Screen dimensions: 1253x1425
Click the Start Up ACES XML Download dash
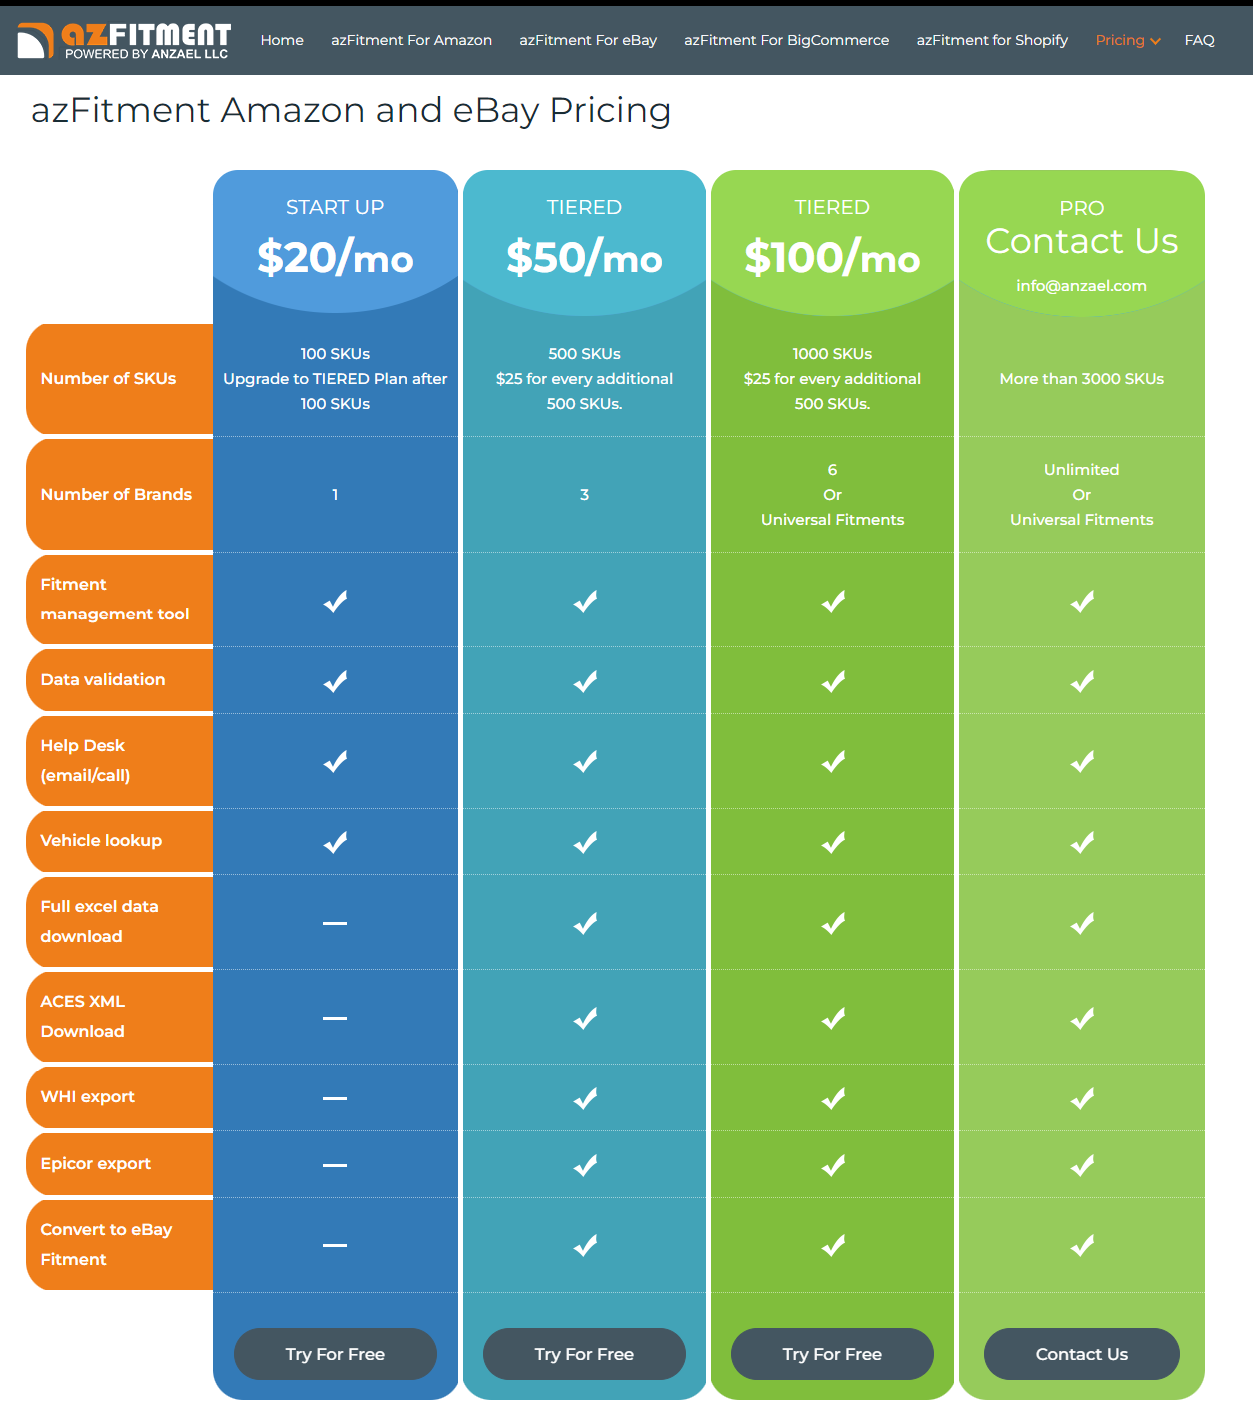click(x=335, y=1018)
